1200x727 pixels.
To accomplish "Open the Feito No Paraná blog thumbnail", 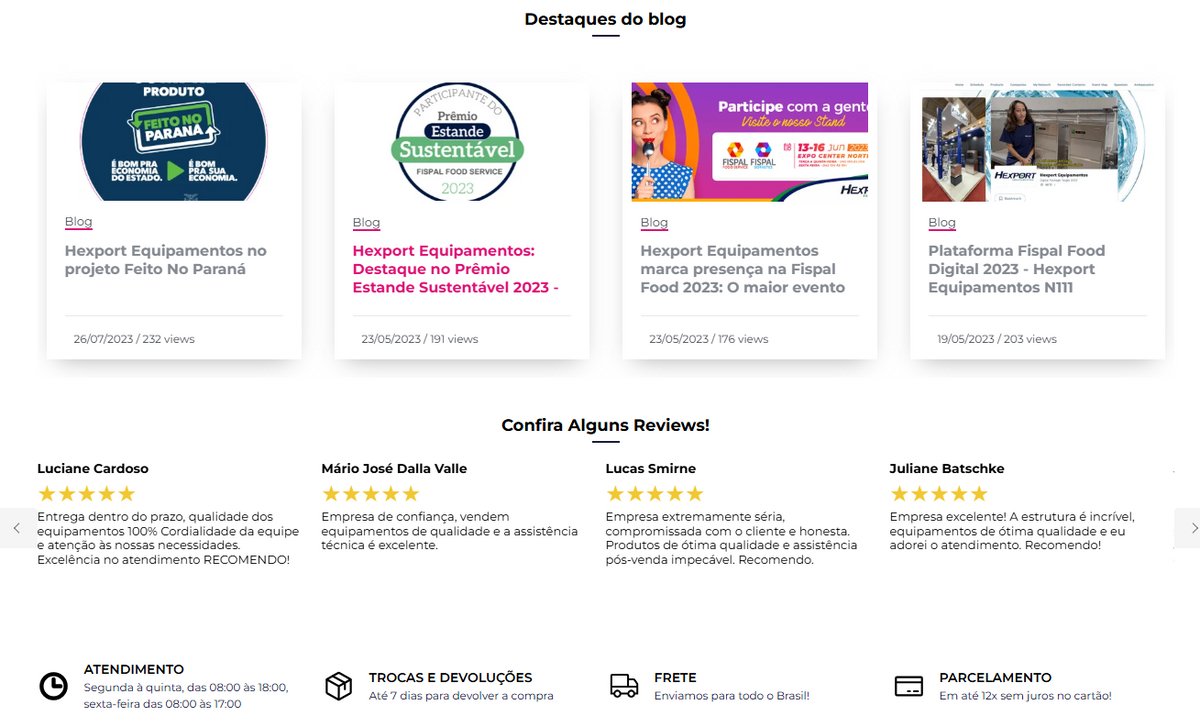I will click(x=173, y=141).
